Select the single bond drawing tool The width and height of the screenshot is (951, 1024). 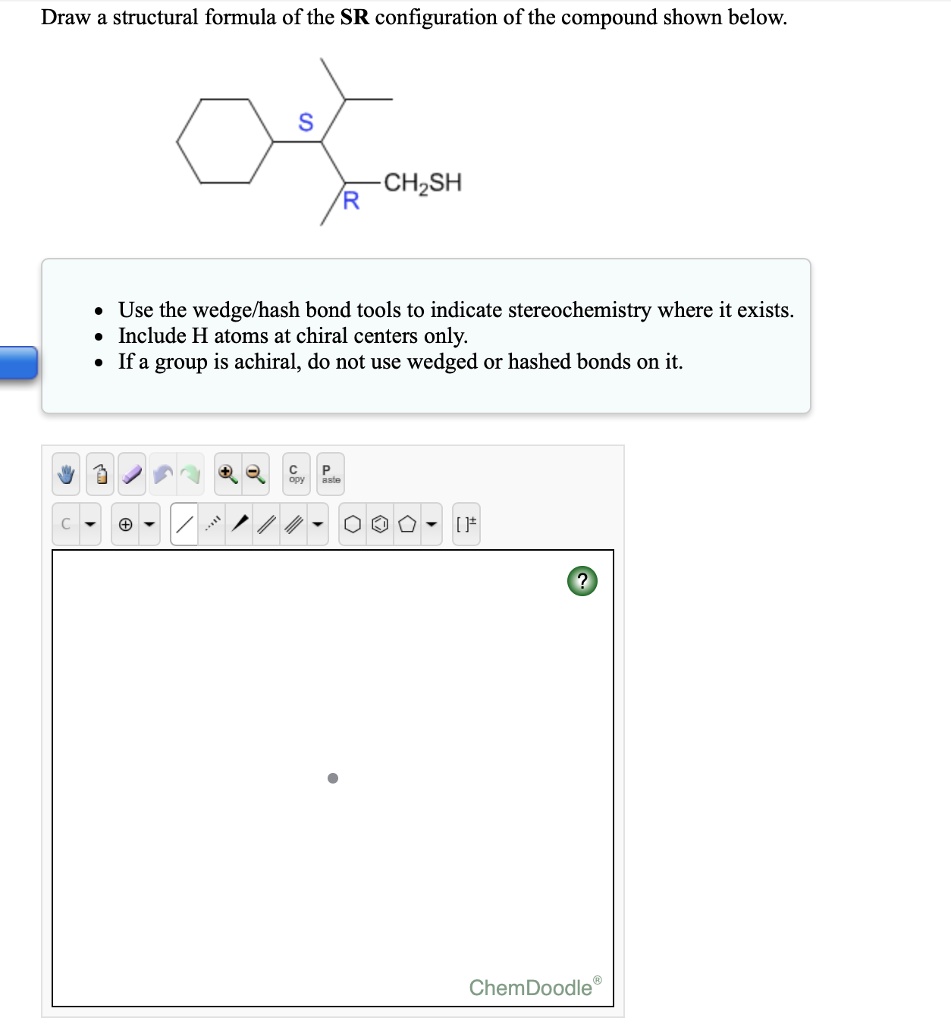click(185, 523)
